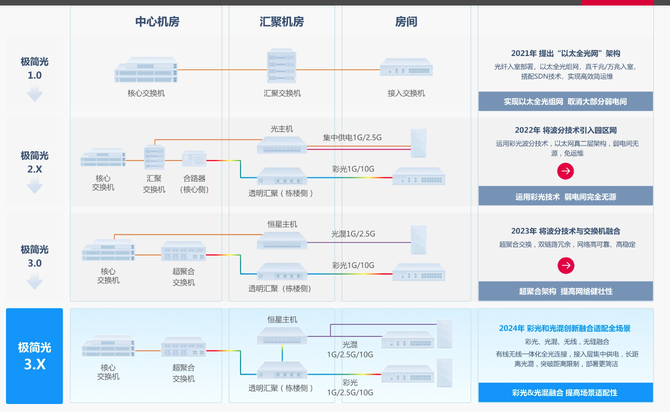This screenshot has height=412, width=670.
Task: Click the 实现以太全光组网 banner bar
Action: (x=565, y=101)
